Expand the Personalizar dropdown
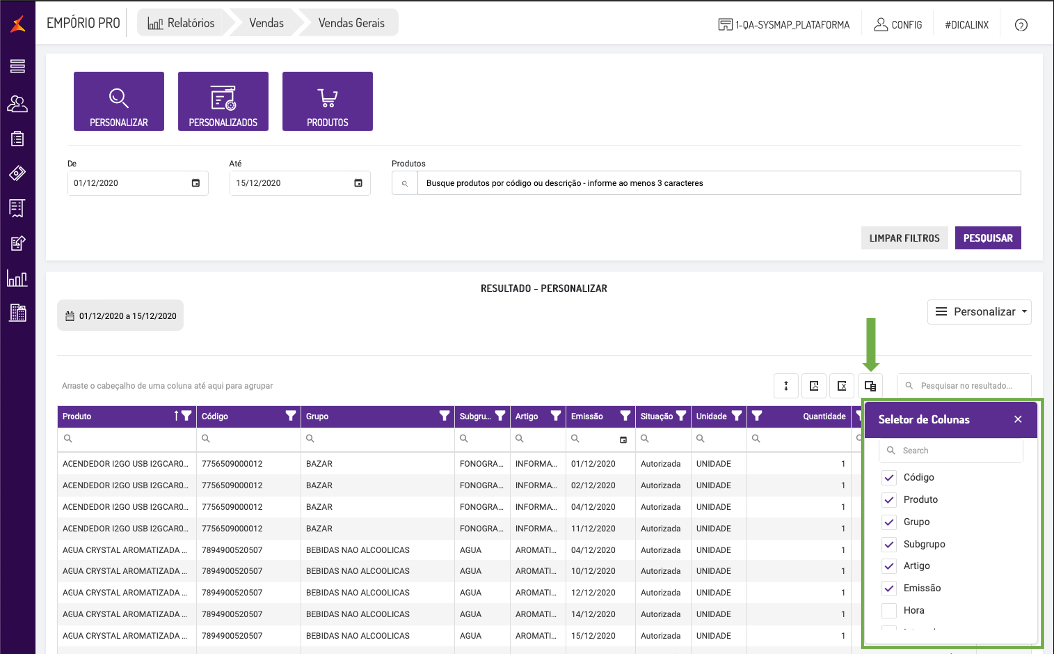Viewport: 1054px width, 654px height. (x=979, y=312)
